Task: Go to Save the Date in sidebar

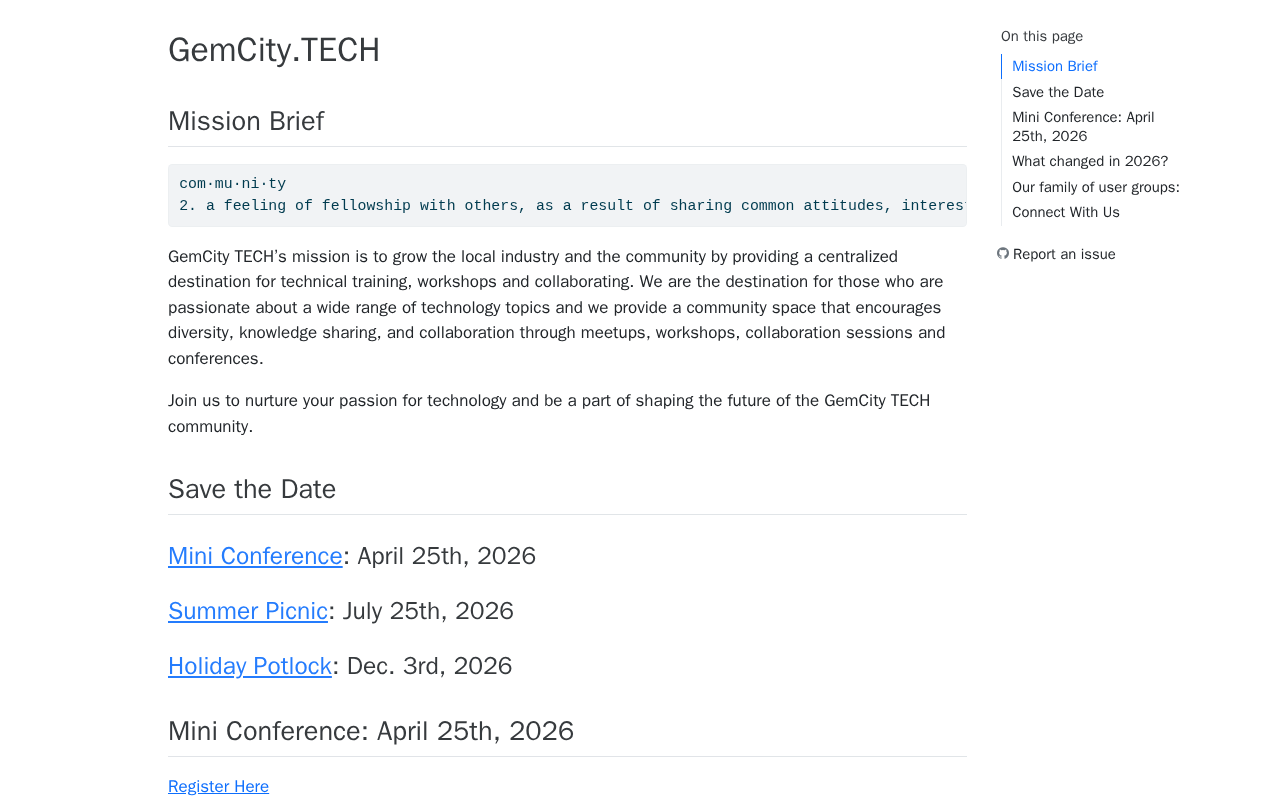Action: pyautogui.click(x=1058, y=92)
